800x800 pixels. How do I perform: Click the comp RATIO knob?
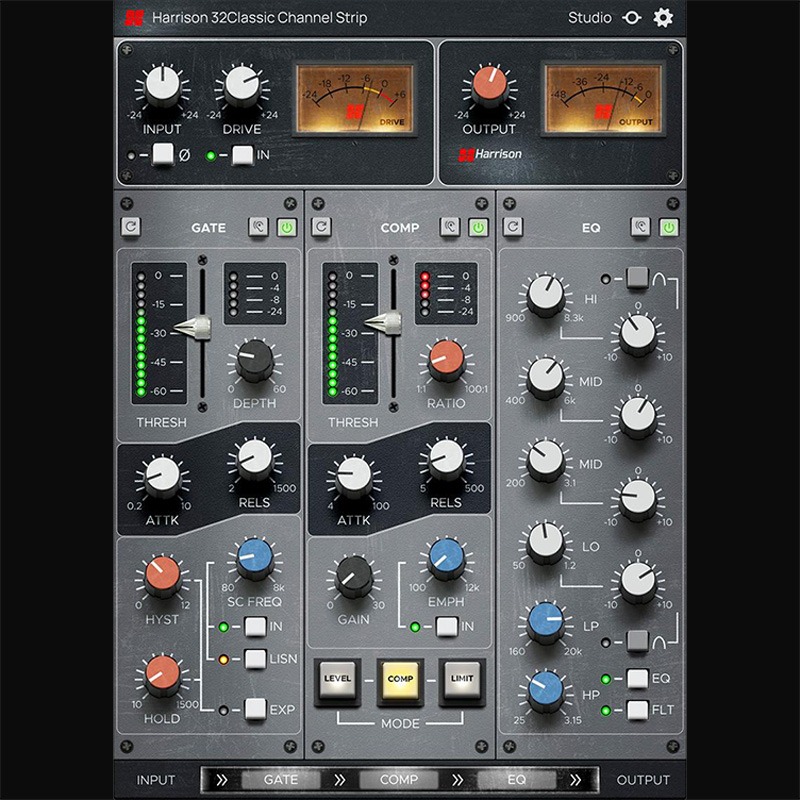point(446,359)
